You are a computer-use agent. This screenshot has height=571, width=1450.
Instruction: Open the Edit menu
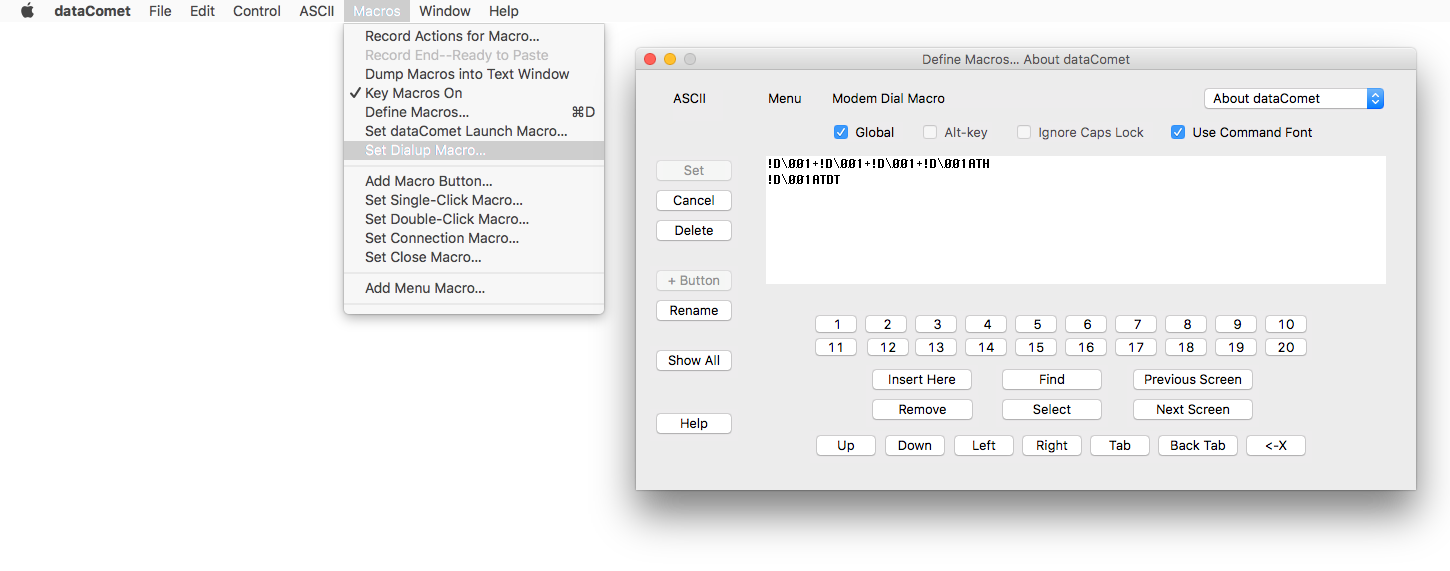coord(202,11)
